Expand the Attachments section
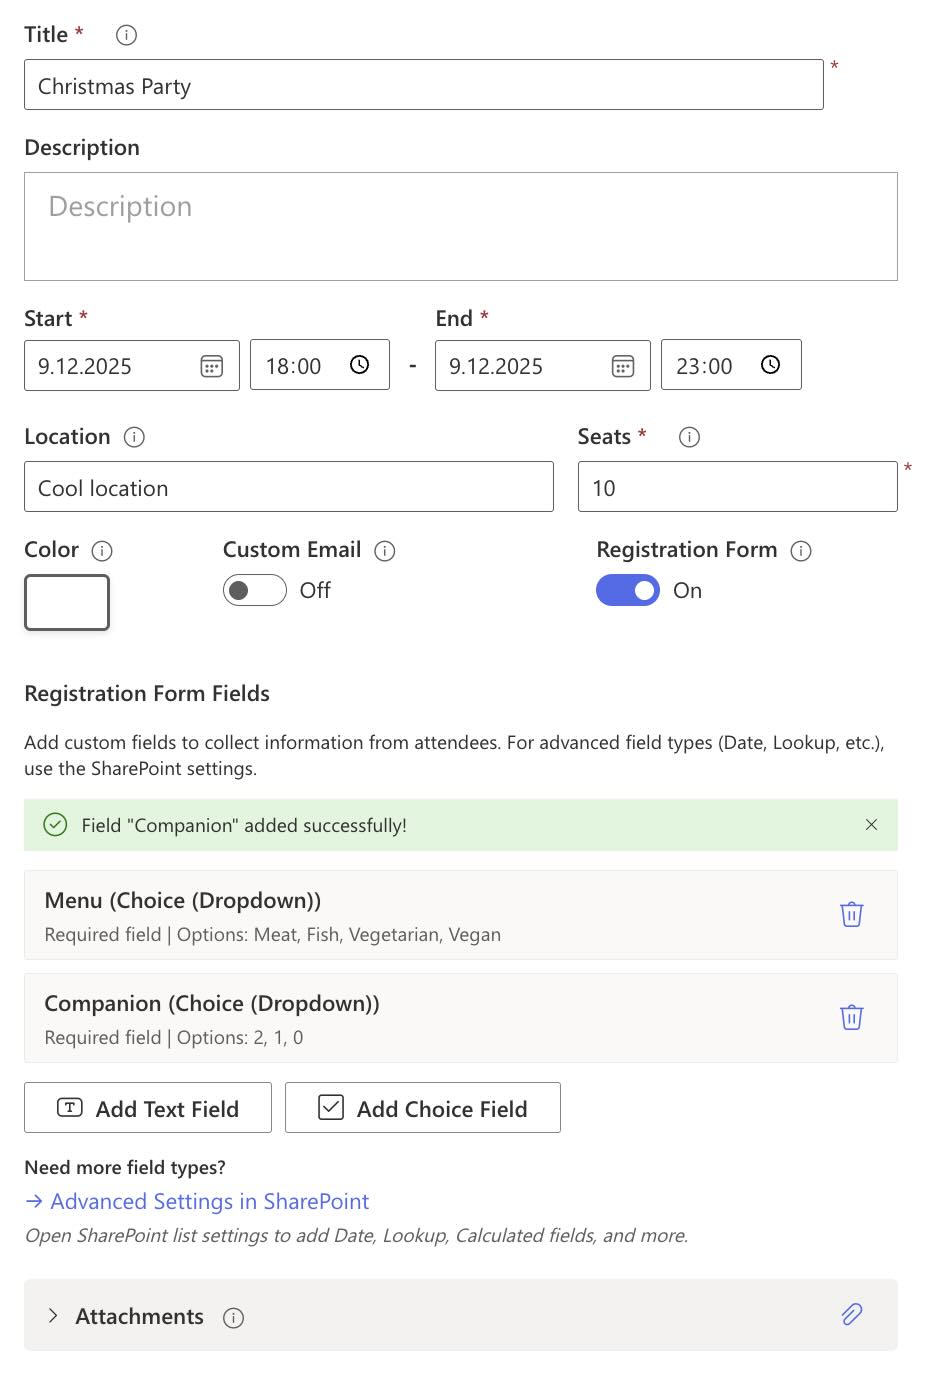The width and height of the screenshot is (934, 1384). pos(52,1316)
